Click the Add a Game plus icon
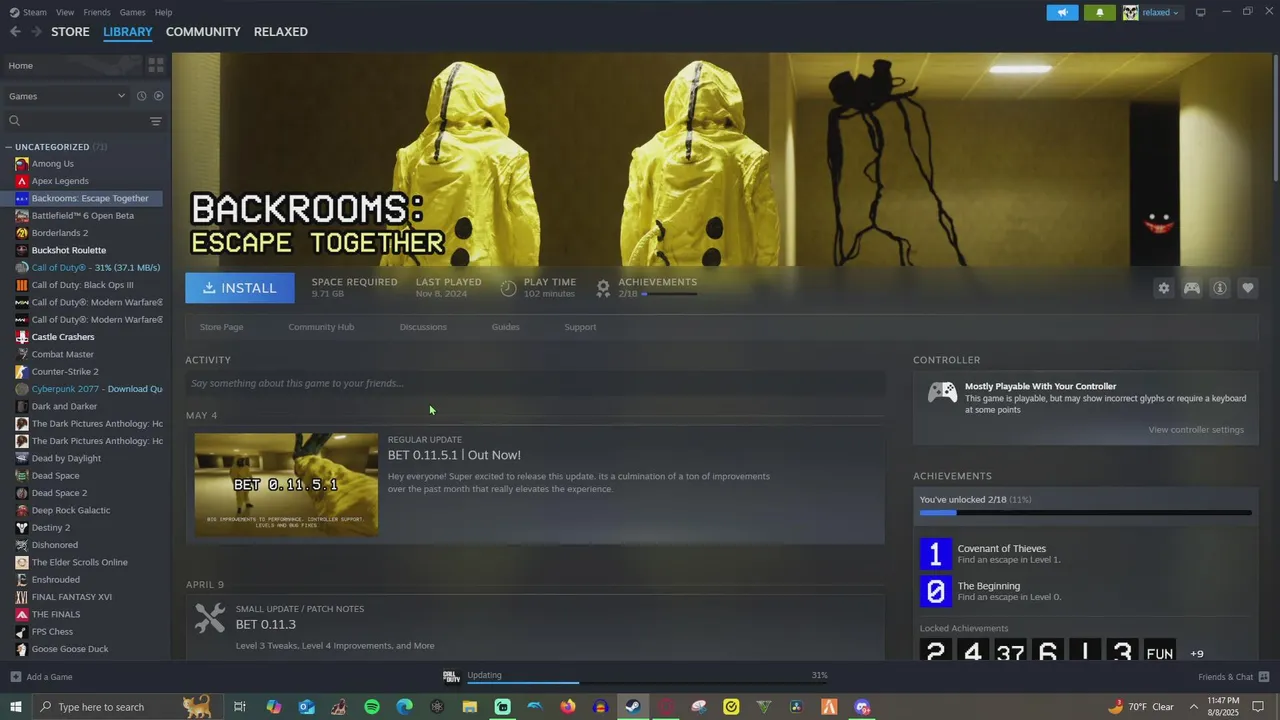The height and width of the screenshot is (720, 1280). click(15, 677)
